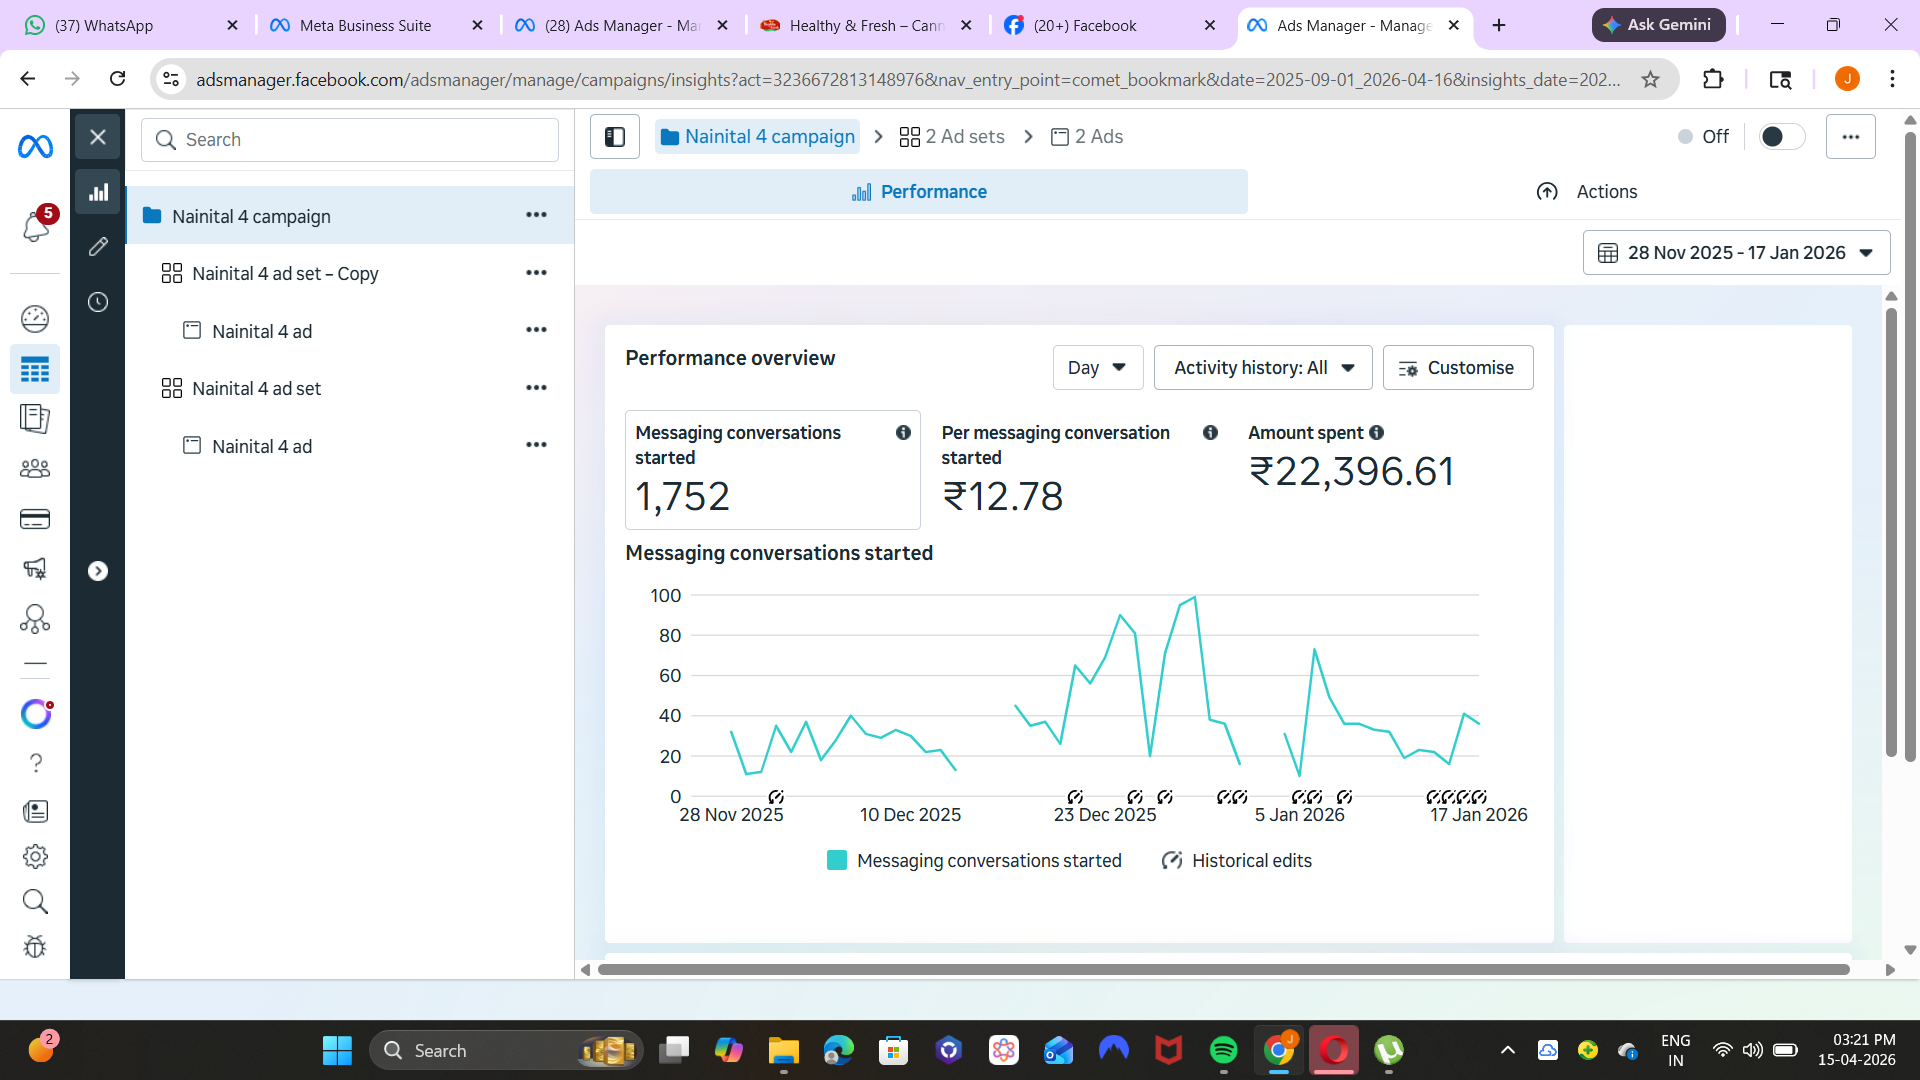This screenshot has height=1080, width=1920.
Task: Open the clock history icon
Action: [x=98, y=302]
